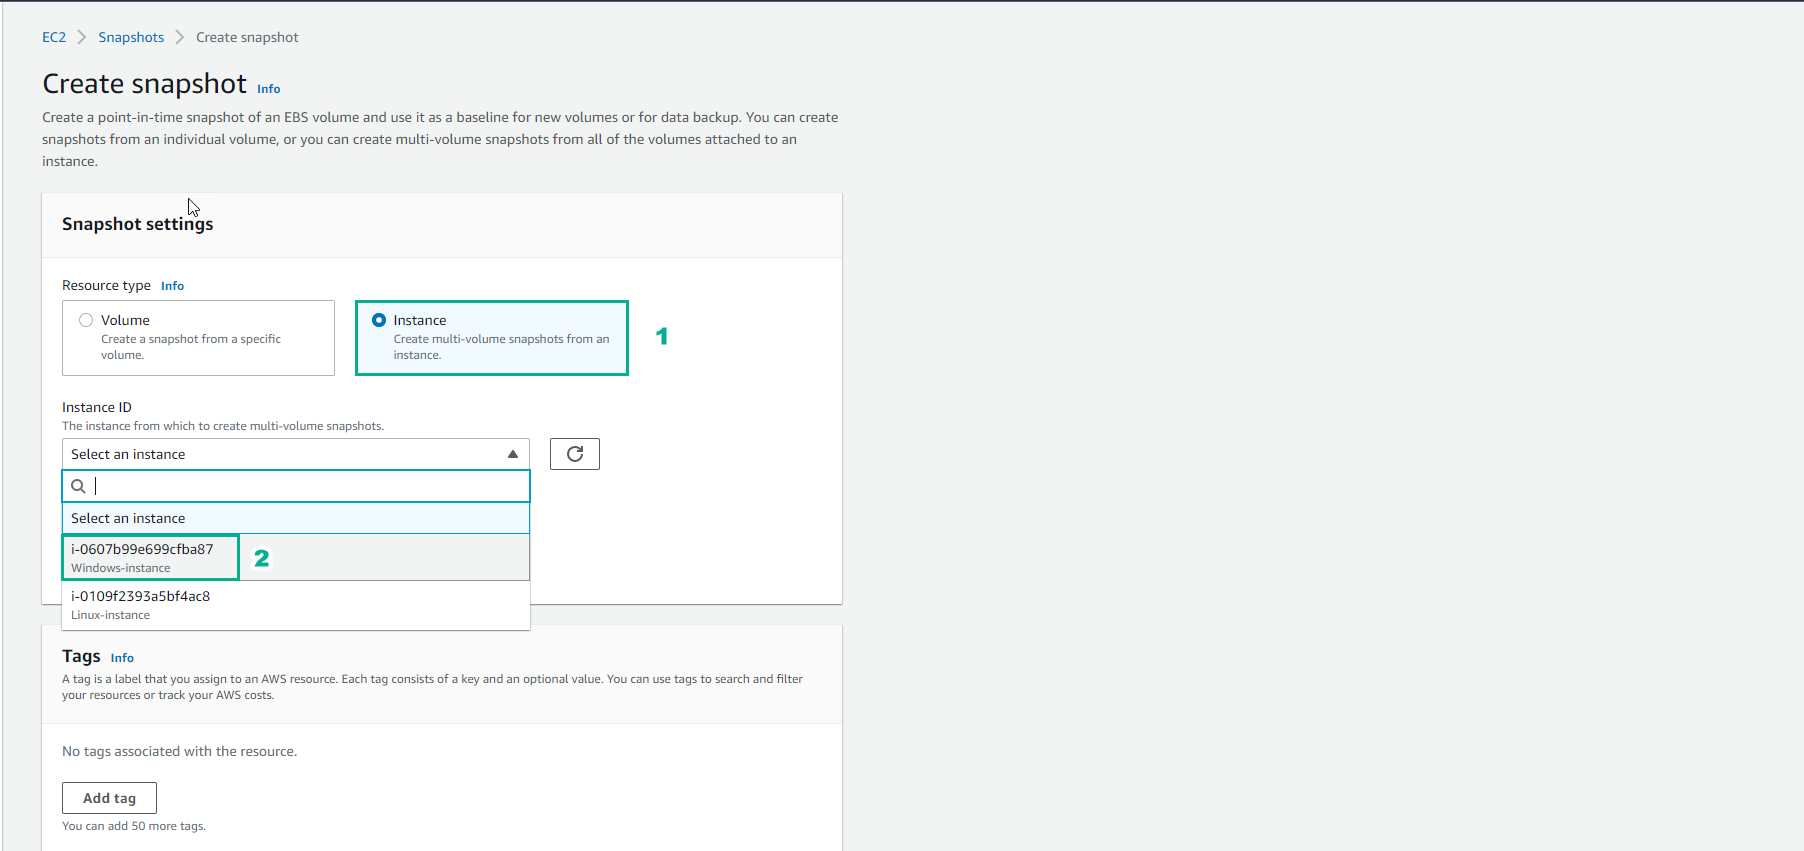Screen dimensions: 1804x851
Task: Click the breadcrumb chevron after Snapshots
Action: 180,37
